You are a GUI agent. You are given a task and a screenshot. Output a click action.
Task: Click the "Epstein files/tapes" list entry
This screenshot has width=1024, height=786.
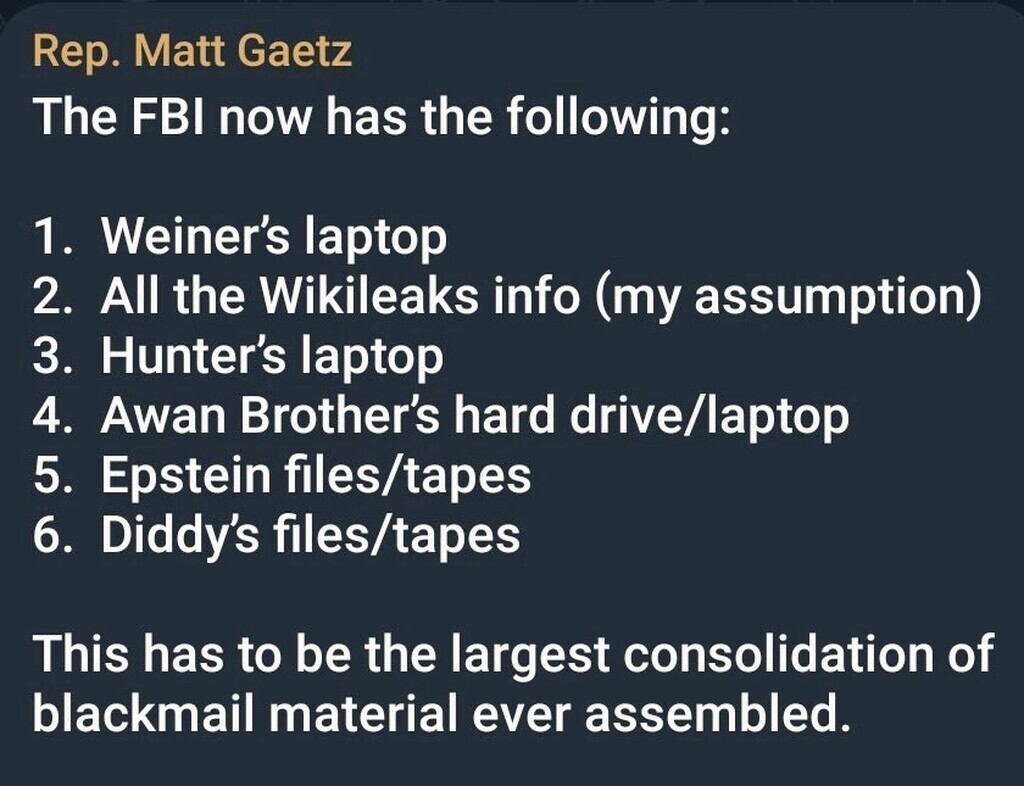[x=315, y=476]
